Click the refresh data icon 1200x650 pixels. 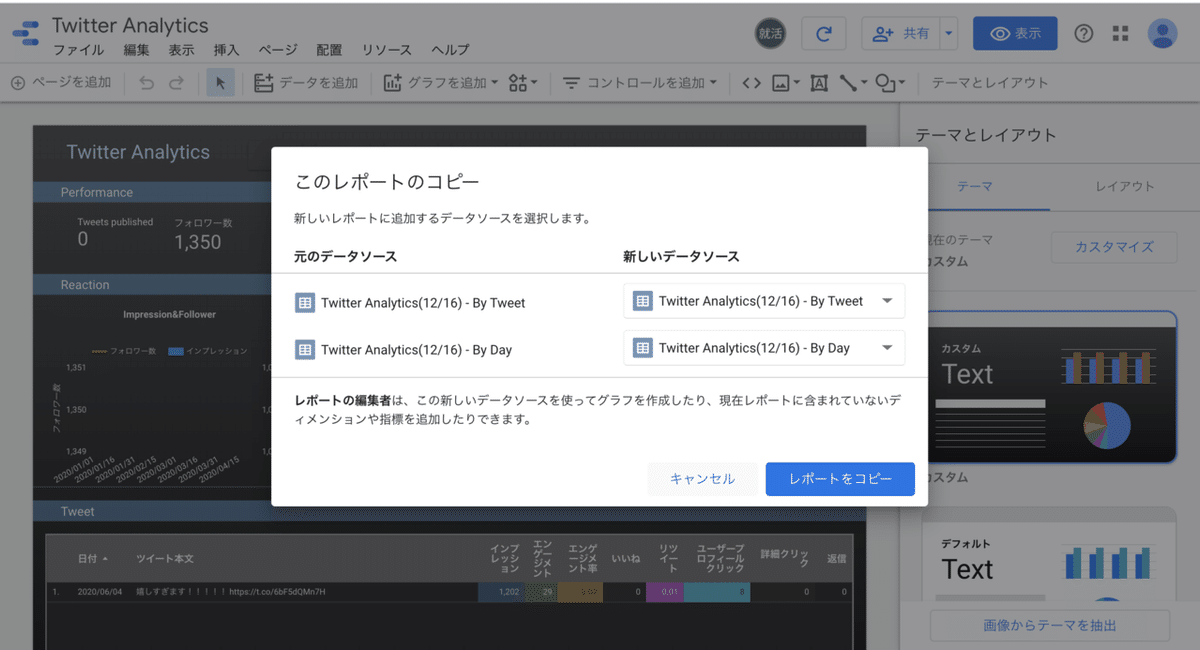click(824, 33)
